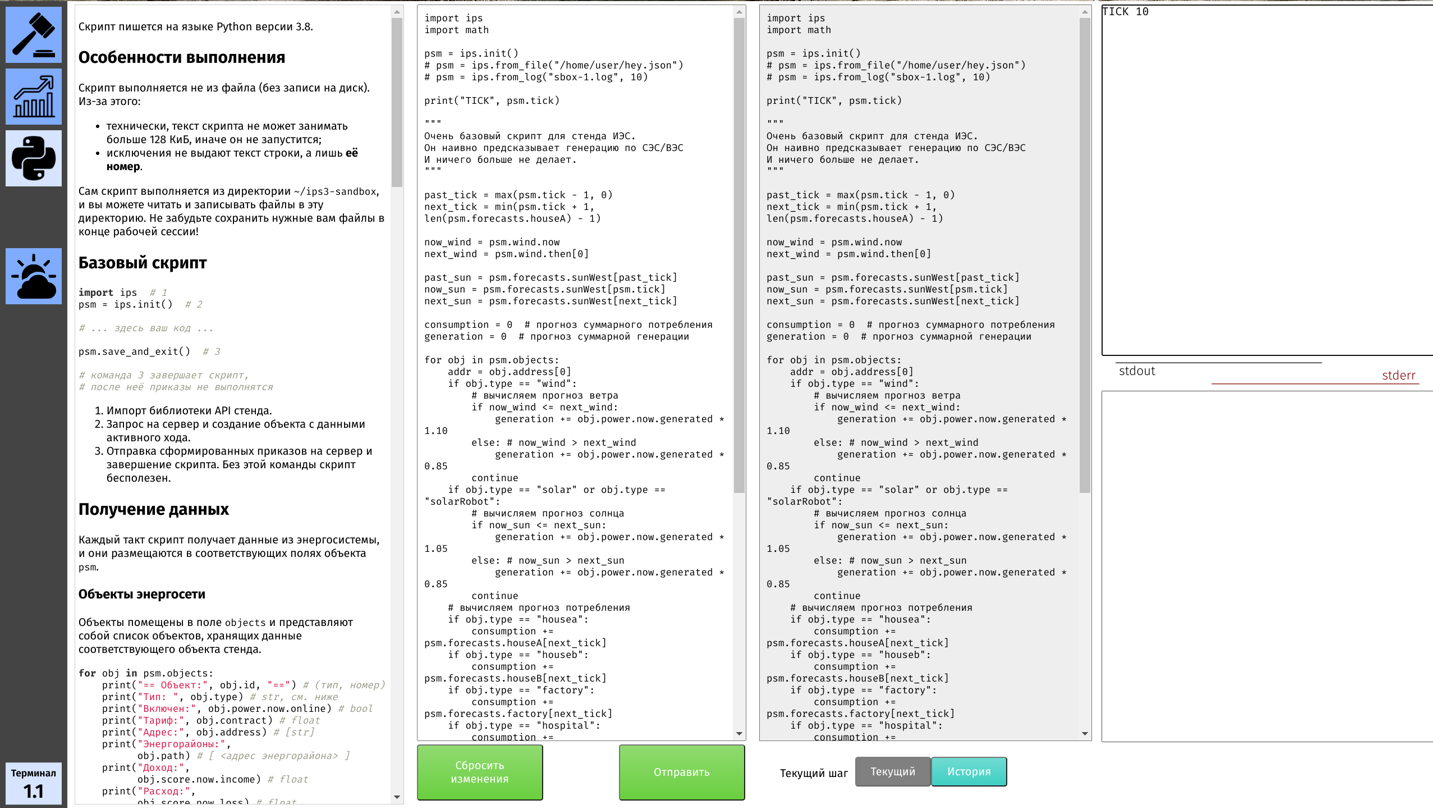This screenshot has height=808, width=1433.
Task: Click script editor scroll-up arrow
Action: tap(739, 13)
